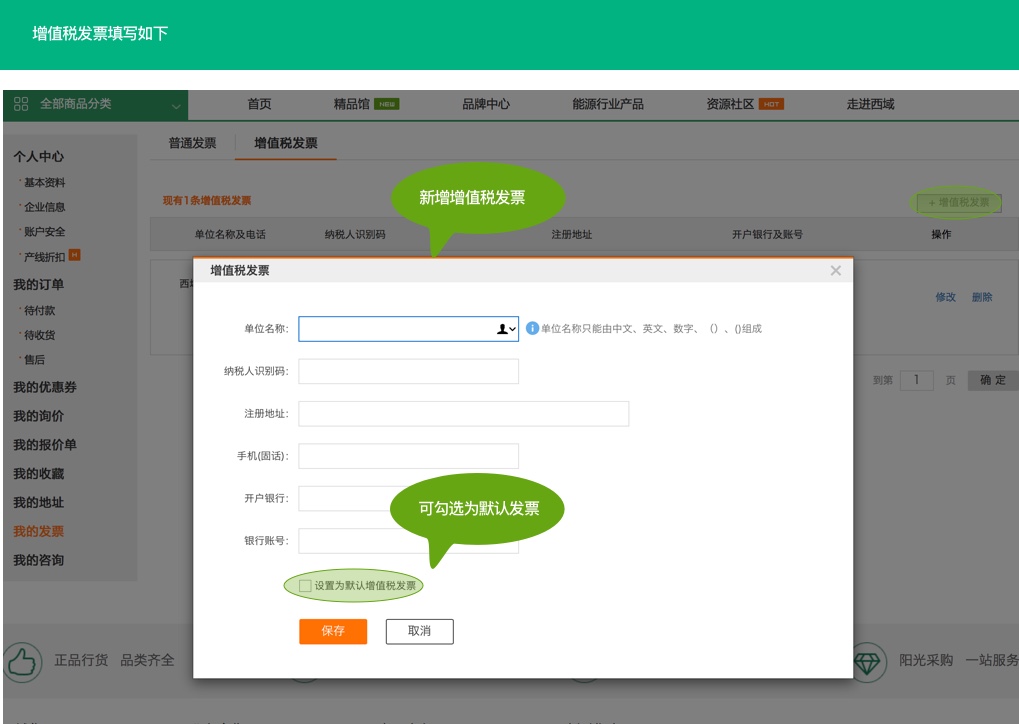This screenshot has width=1019, height=724.
Task: Click the 修改 link in operations column
Action: 945,297
